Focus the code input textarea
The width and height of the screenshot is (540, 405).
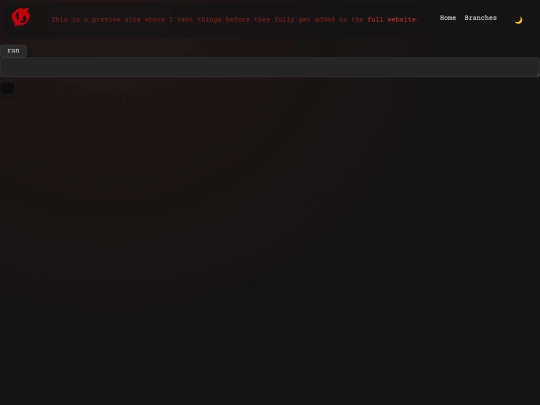click(x=270, y=67)
